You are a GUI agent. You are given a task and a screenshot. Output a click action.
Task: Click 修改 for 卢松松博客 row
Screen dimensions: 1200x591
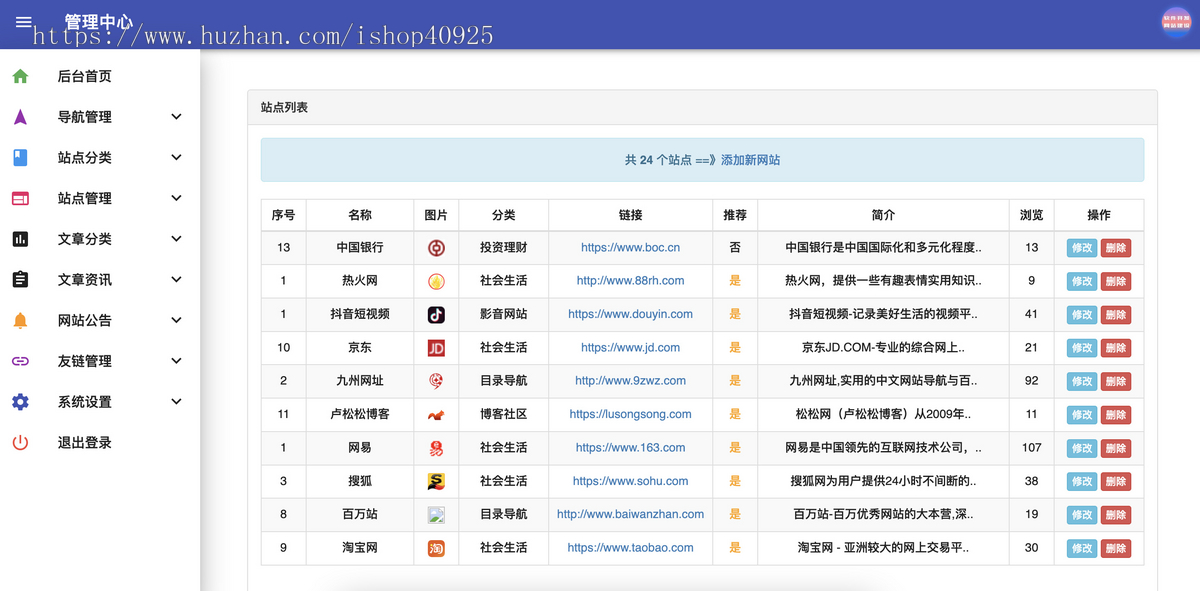tap(1082, 415)
